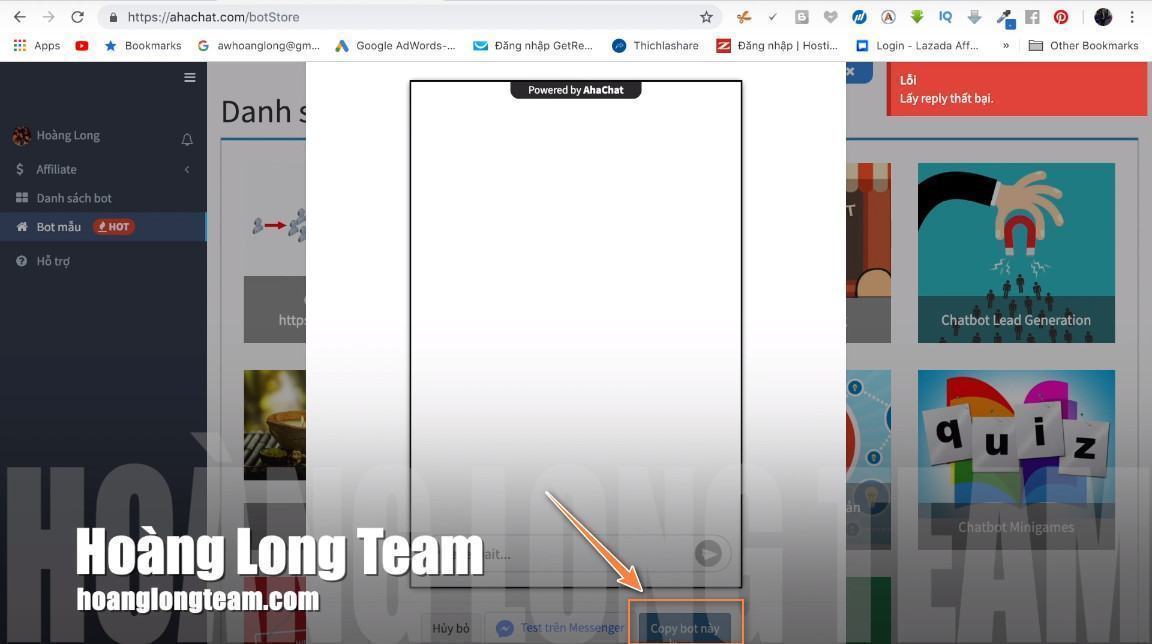Viewport: 1152px width, 644px height.
Task: Click the heart extension icon
Action: point(830,17)
